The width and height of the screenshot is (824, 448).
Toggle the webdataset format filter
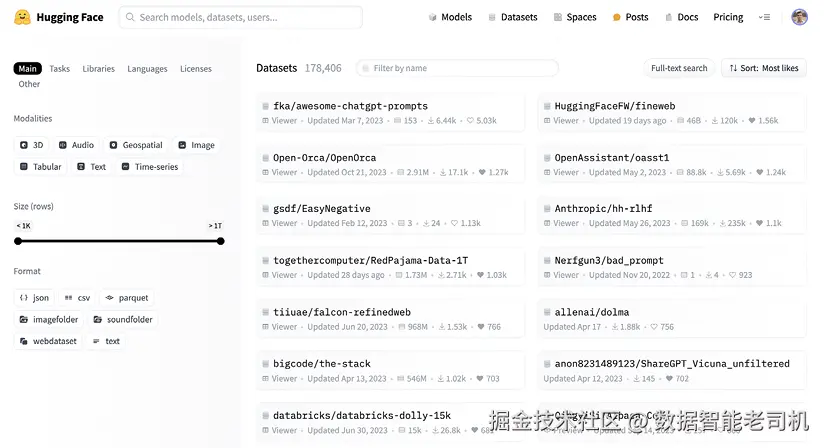[48, 341]
